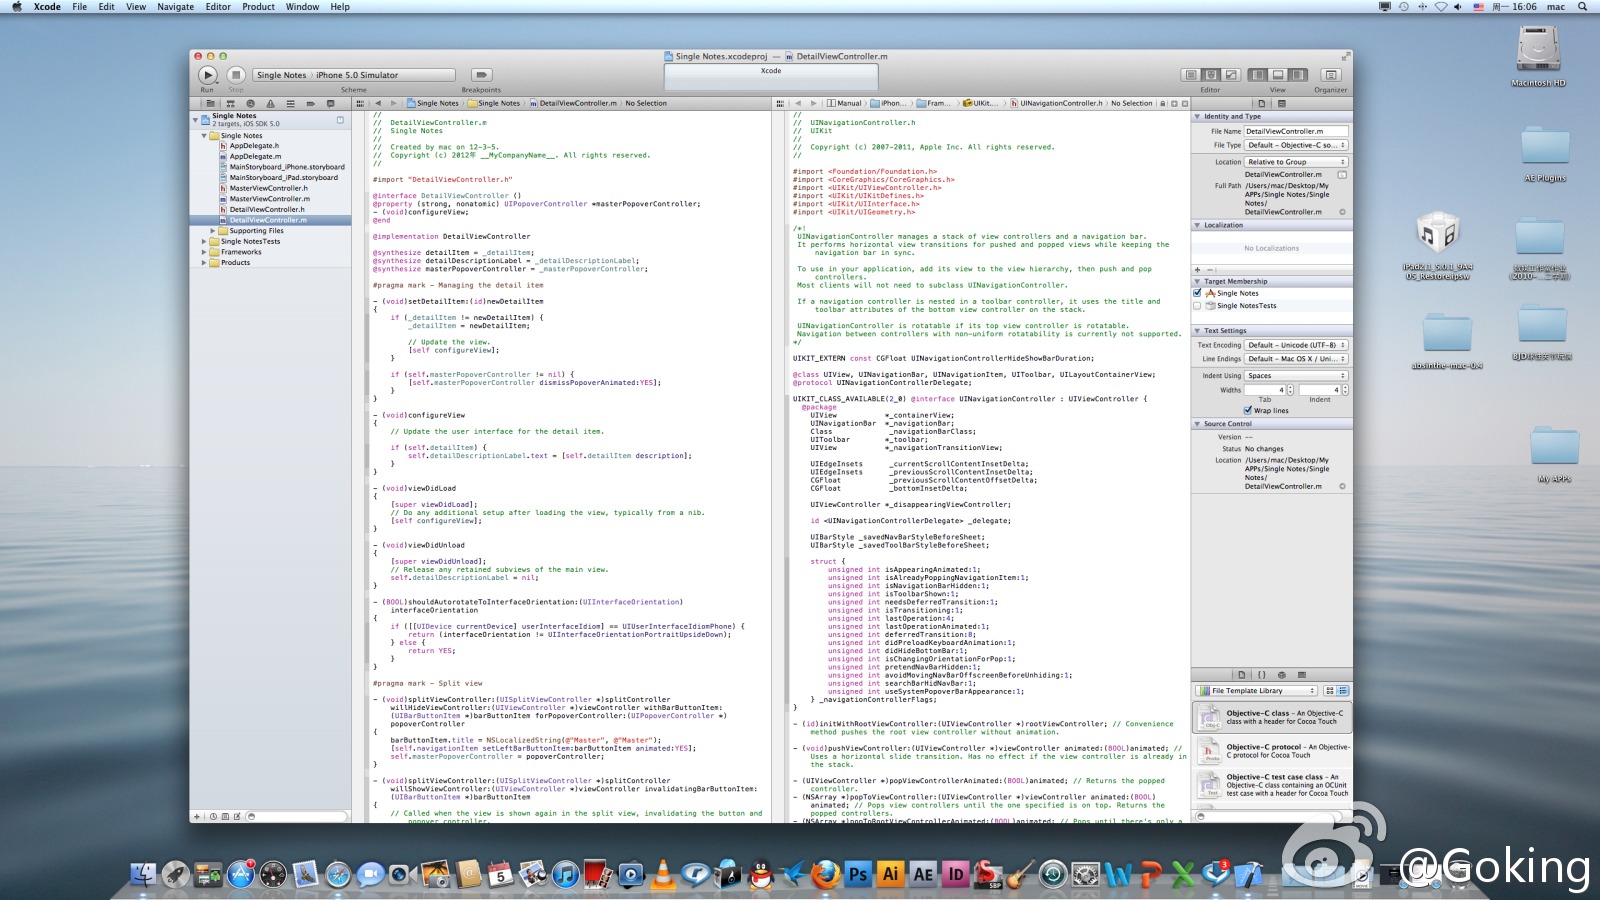
Task: Check Single NotesTests target membership
Action: pos(1198,306)
